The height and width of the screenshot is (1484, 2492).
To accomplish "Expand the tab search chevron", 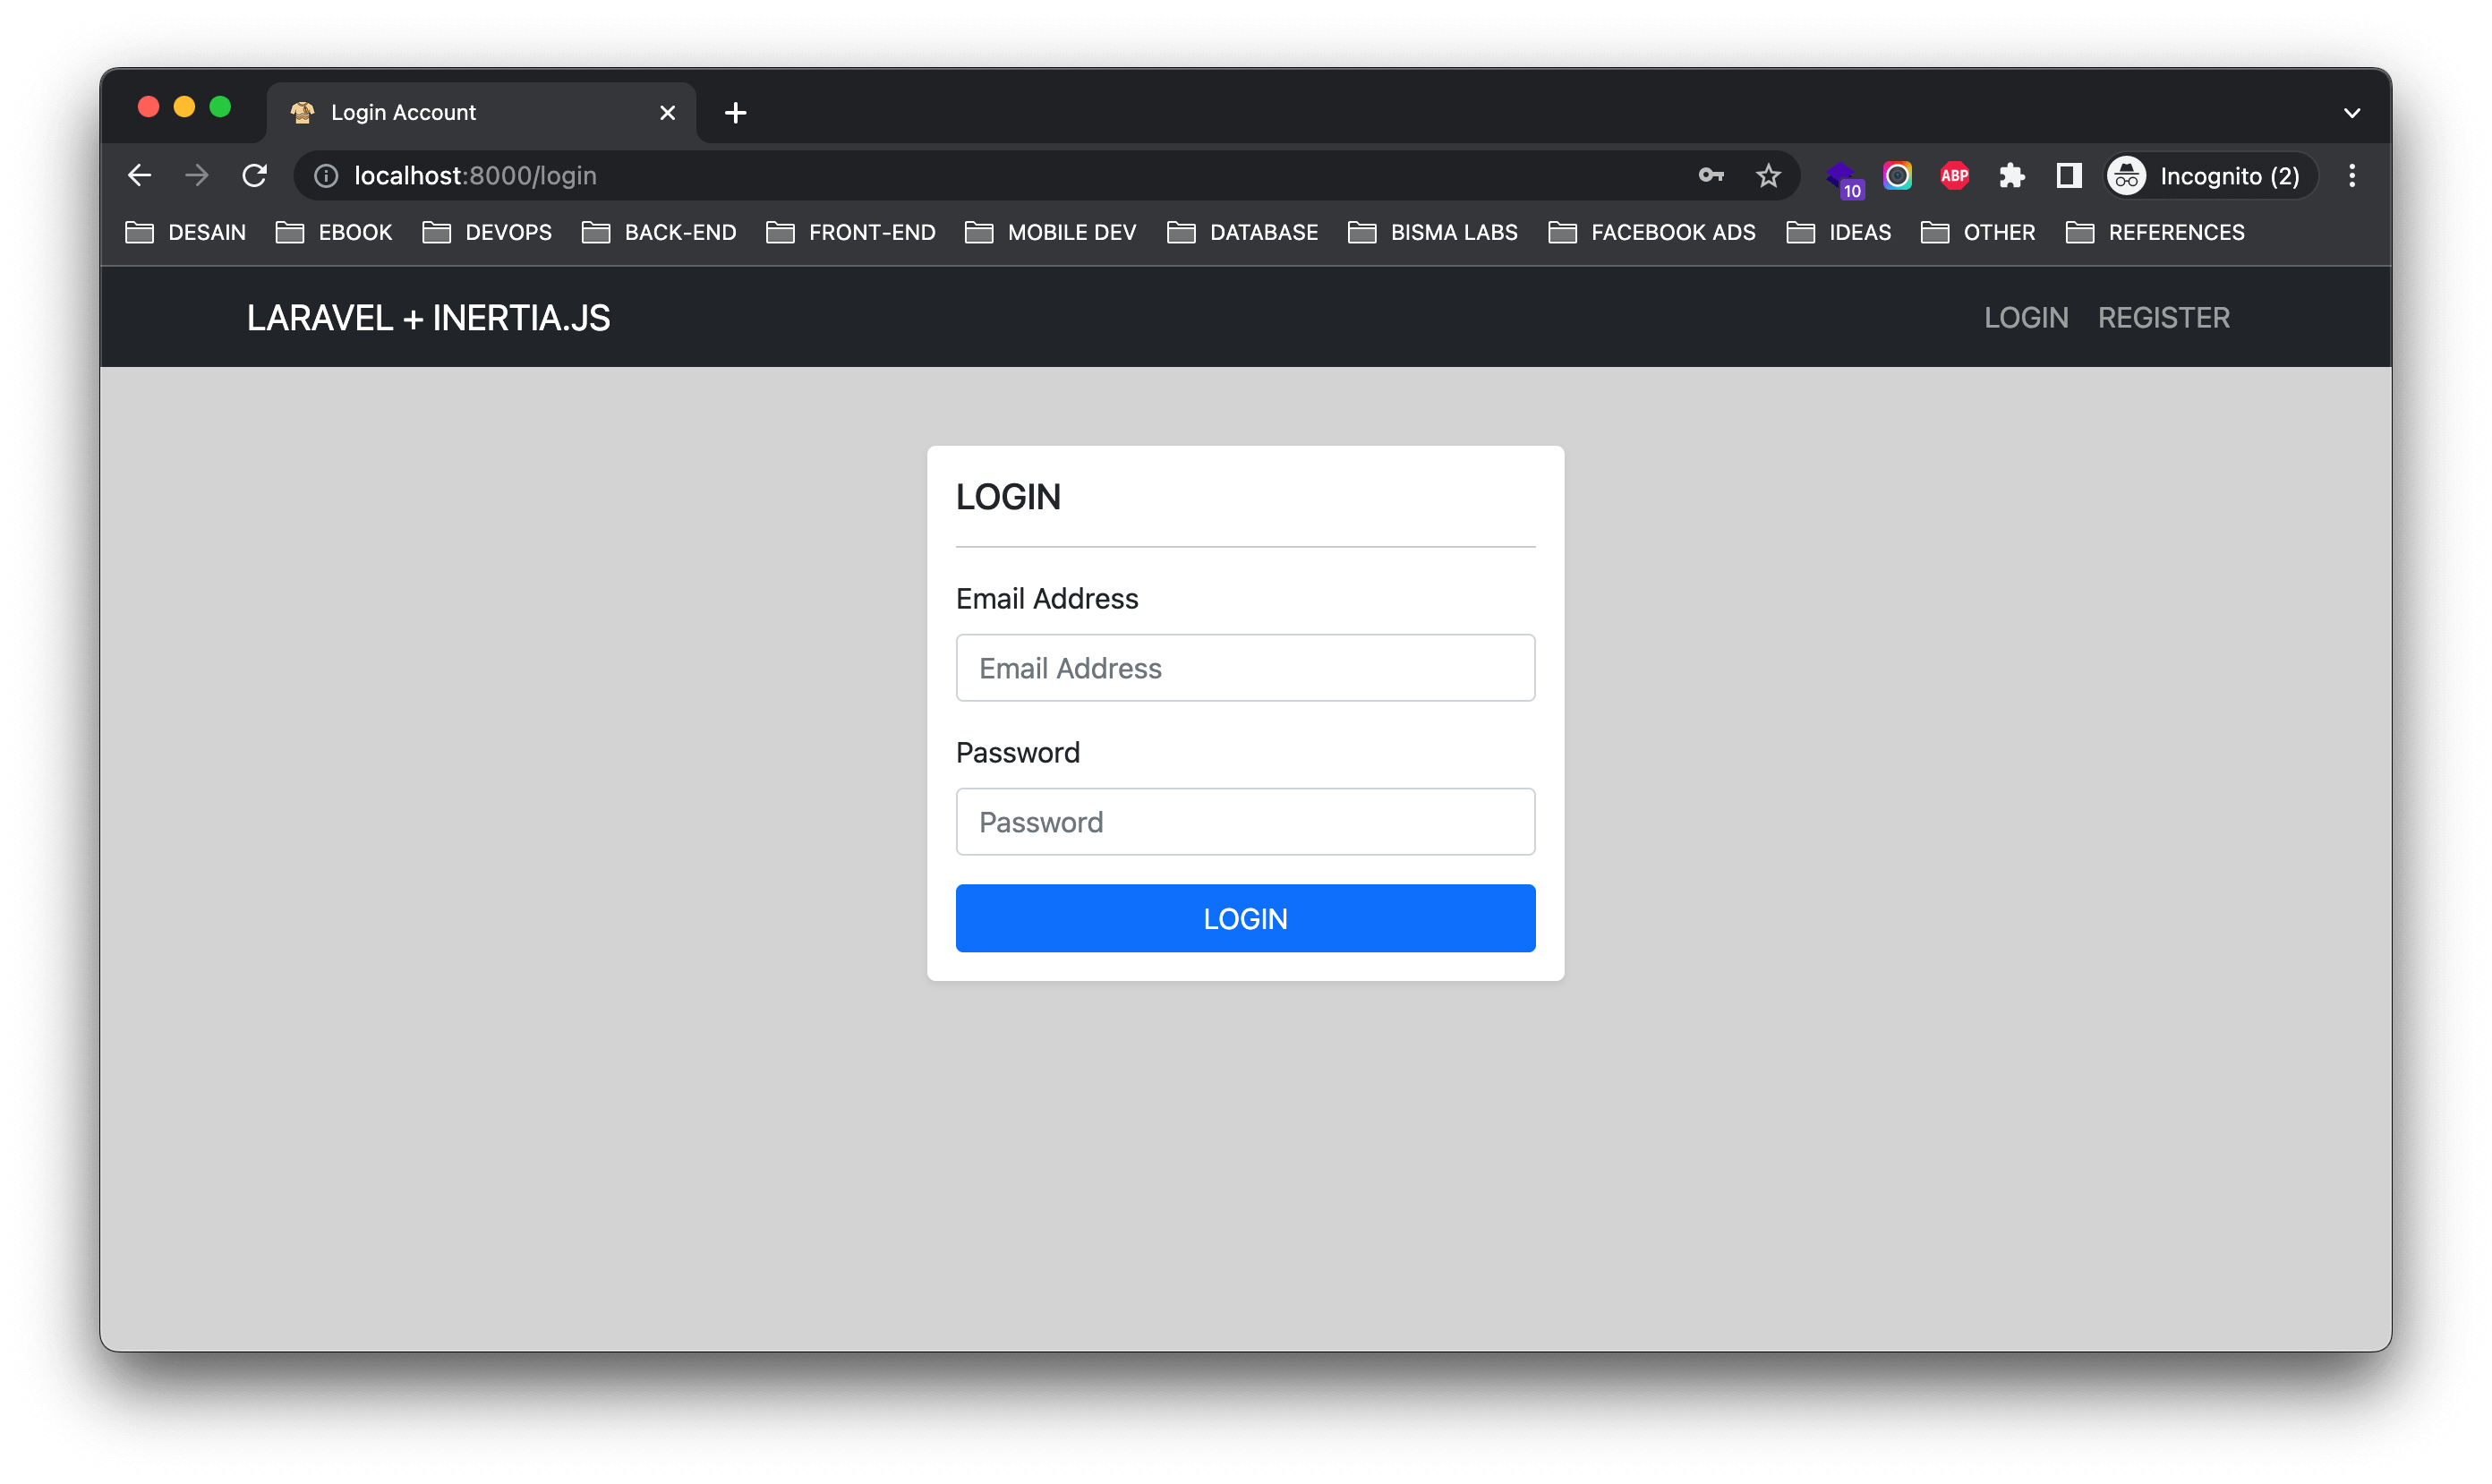I will point(2352,113).
